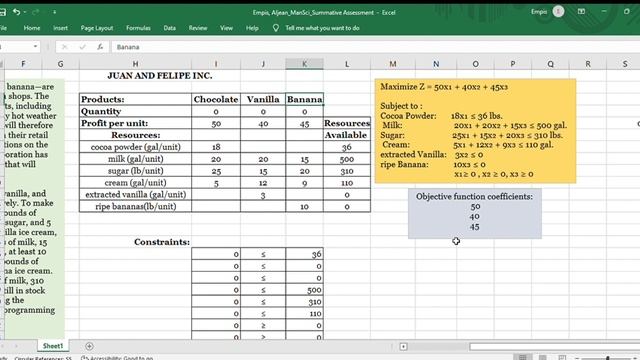640x360 pixels.
Task: Click the Tell me lightbulb icon
Action: click(x=276, y=28)
